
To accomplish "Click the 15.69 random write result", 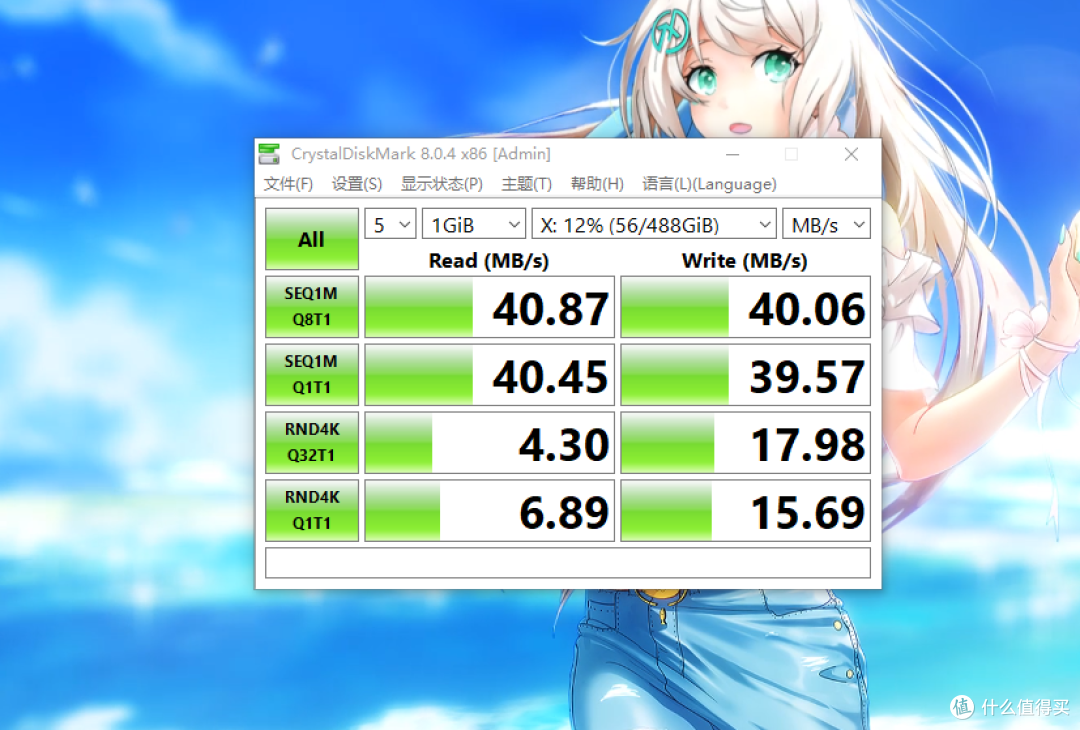I will tap(745, 510).
